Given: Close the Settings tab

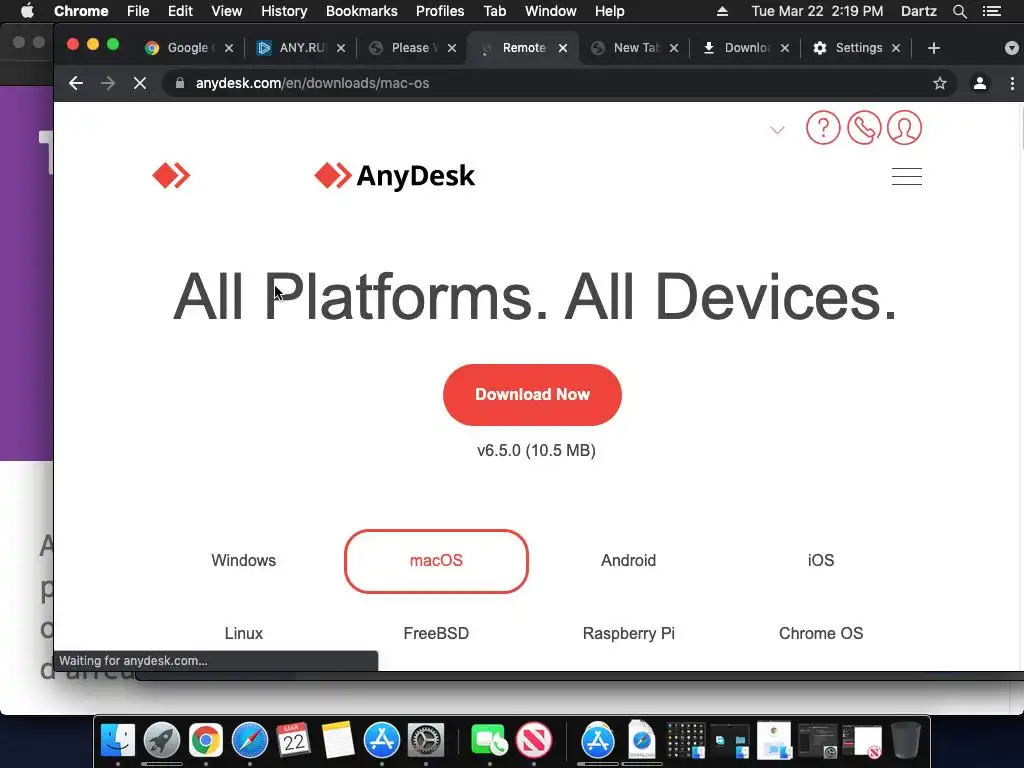Looking at the screenshot, I should coord(896,48).
